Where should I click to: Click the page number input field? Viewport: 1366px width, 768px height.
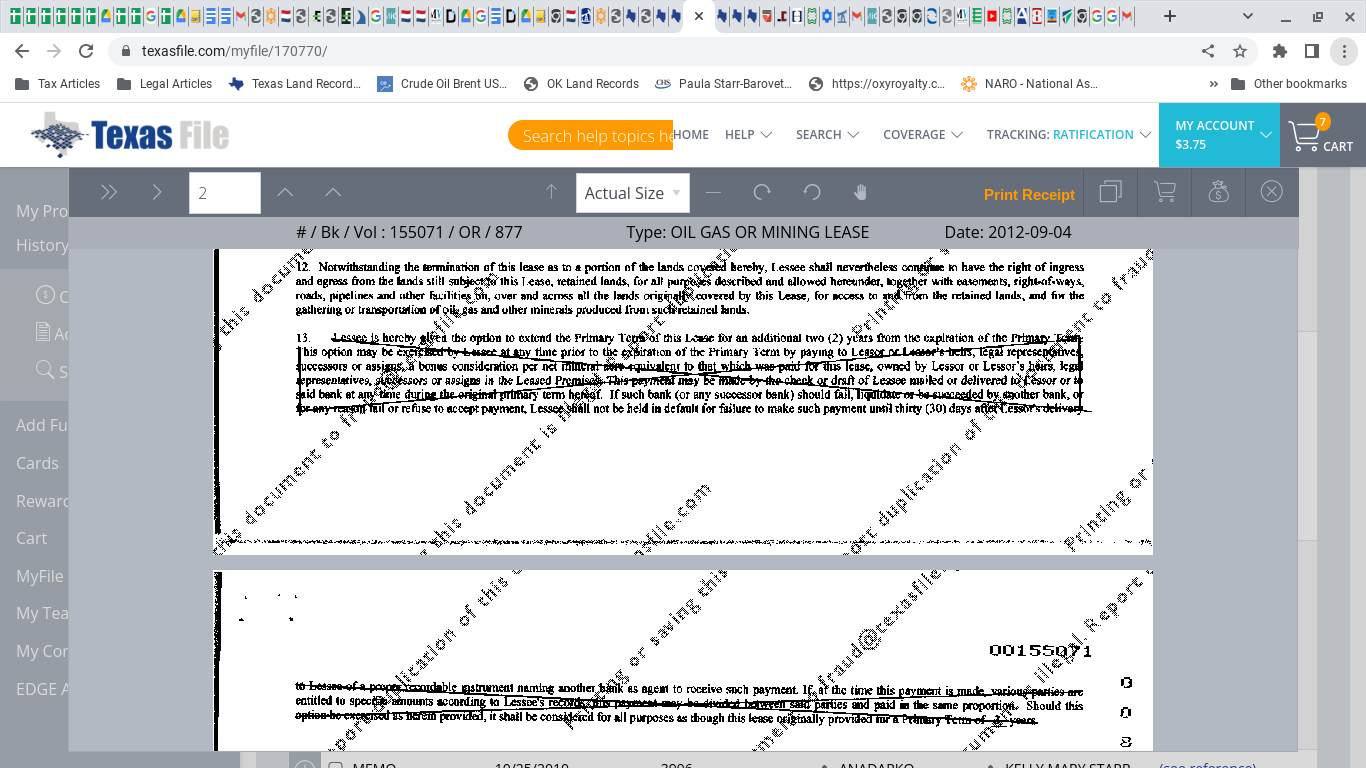[225, 193]
